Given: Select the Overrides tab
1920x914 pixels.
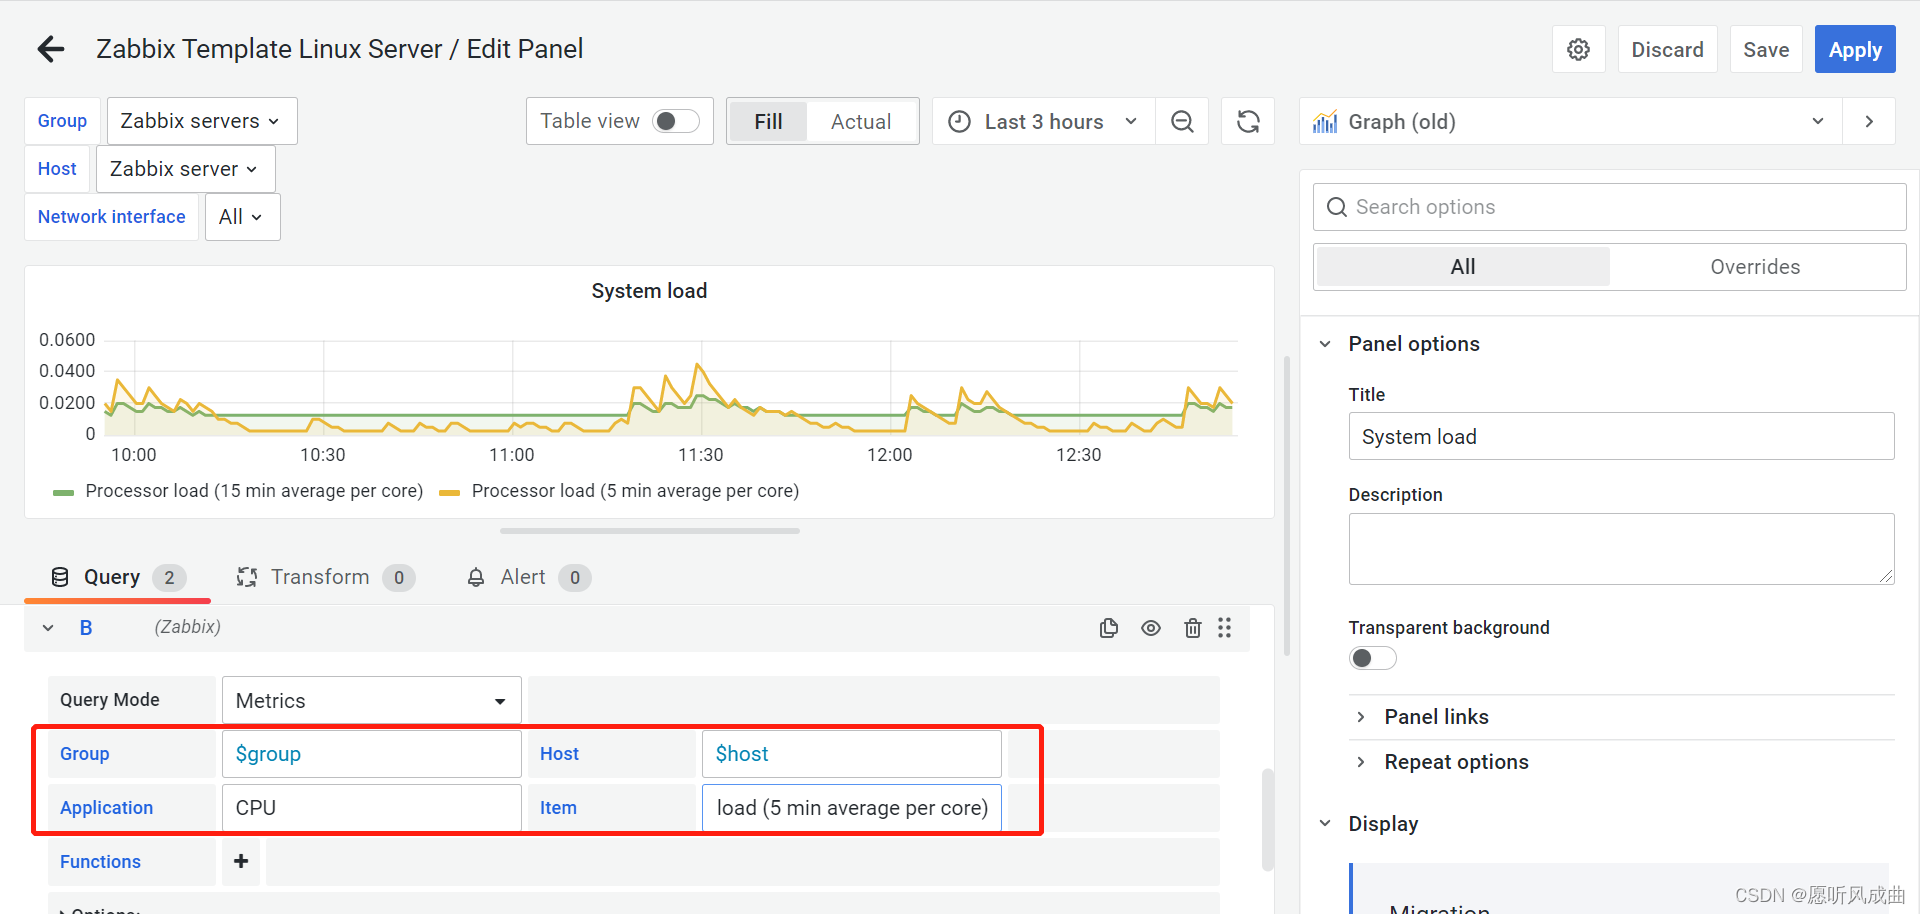Looking at the screenshot, I should (1755, 267).
